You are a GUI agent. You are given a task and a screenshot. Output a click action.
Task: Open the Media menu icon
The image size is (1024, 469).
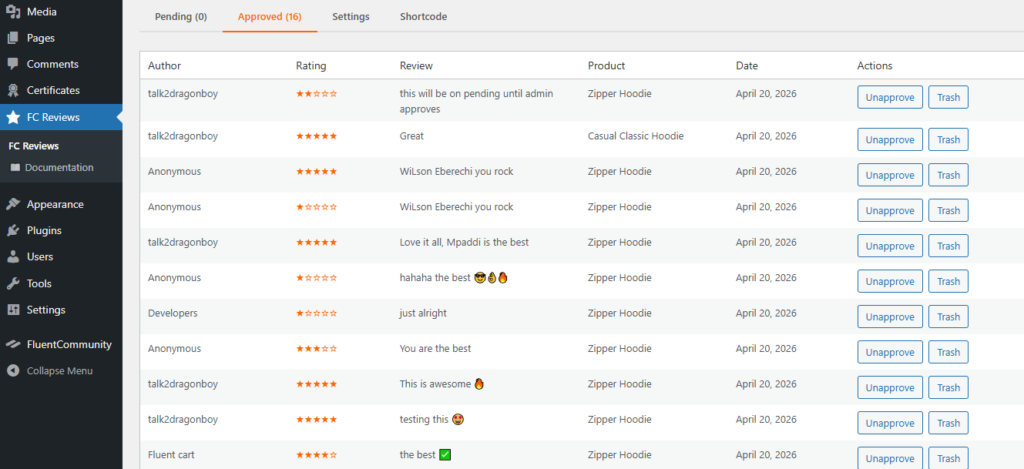(12, 11)
